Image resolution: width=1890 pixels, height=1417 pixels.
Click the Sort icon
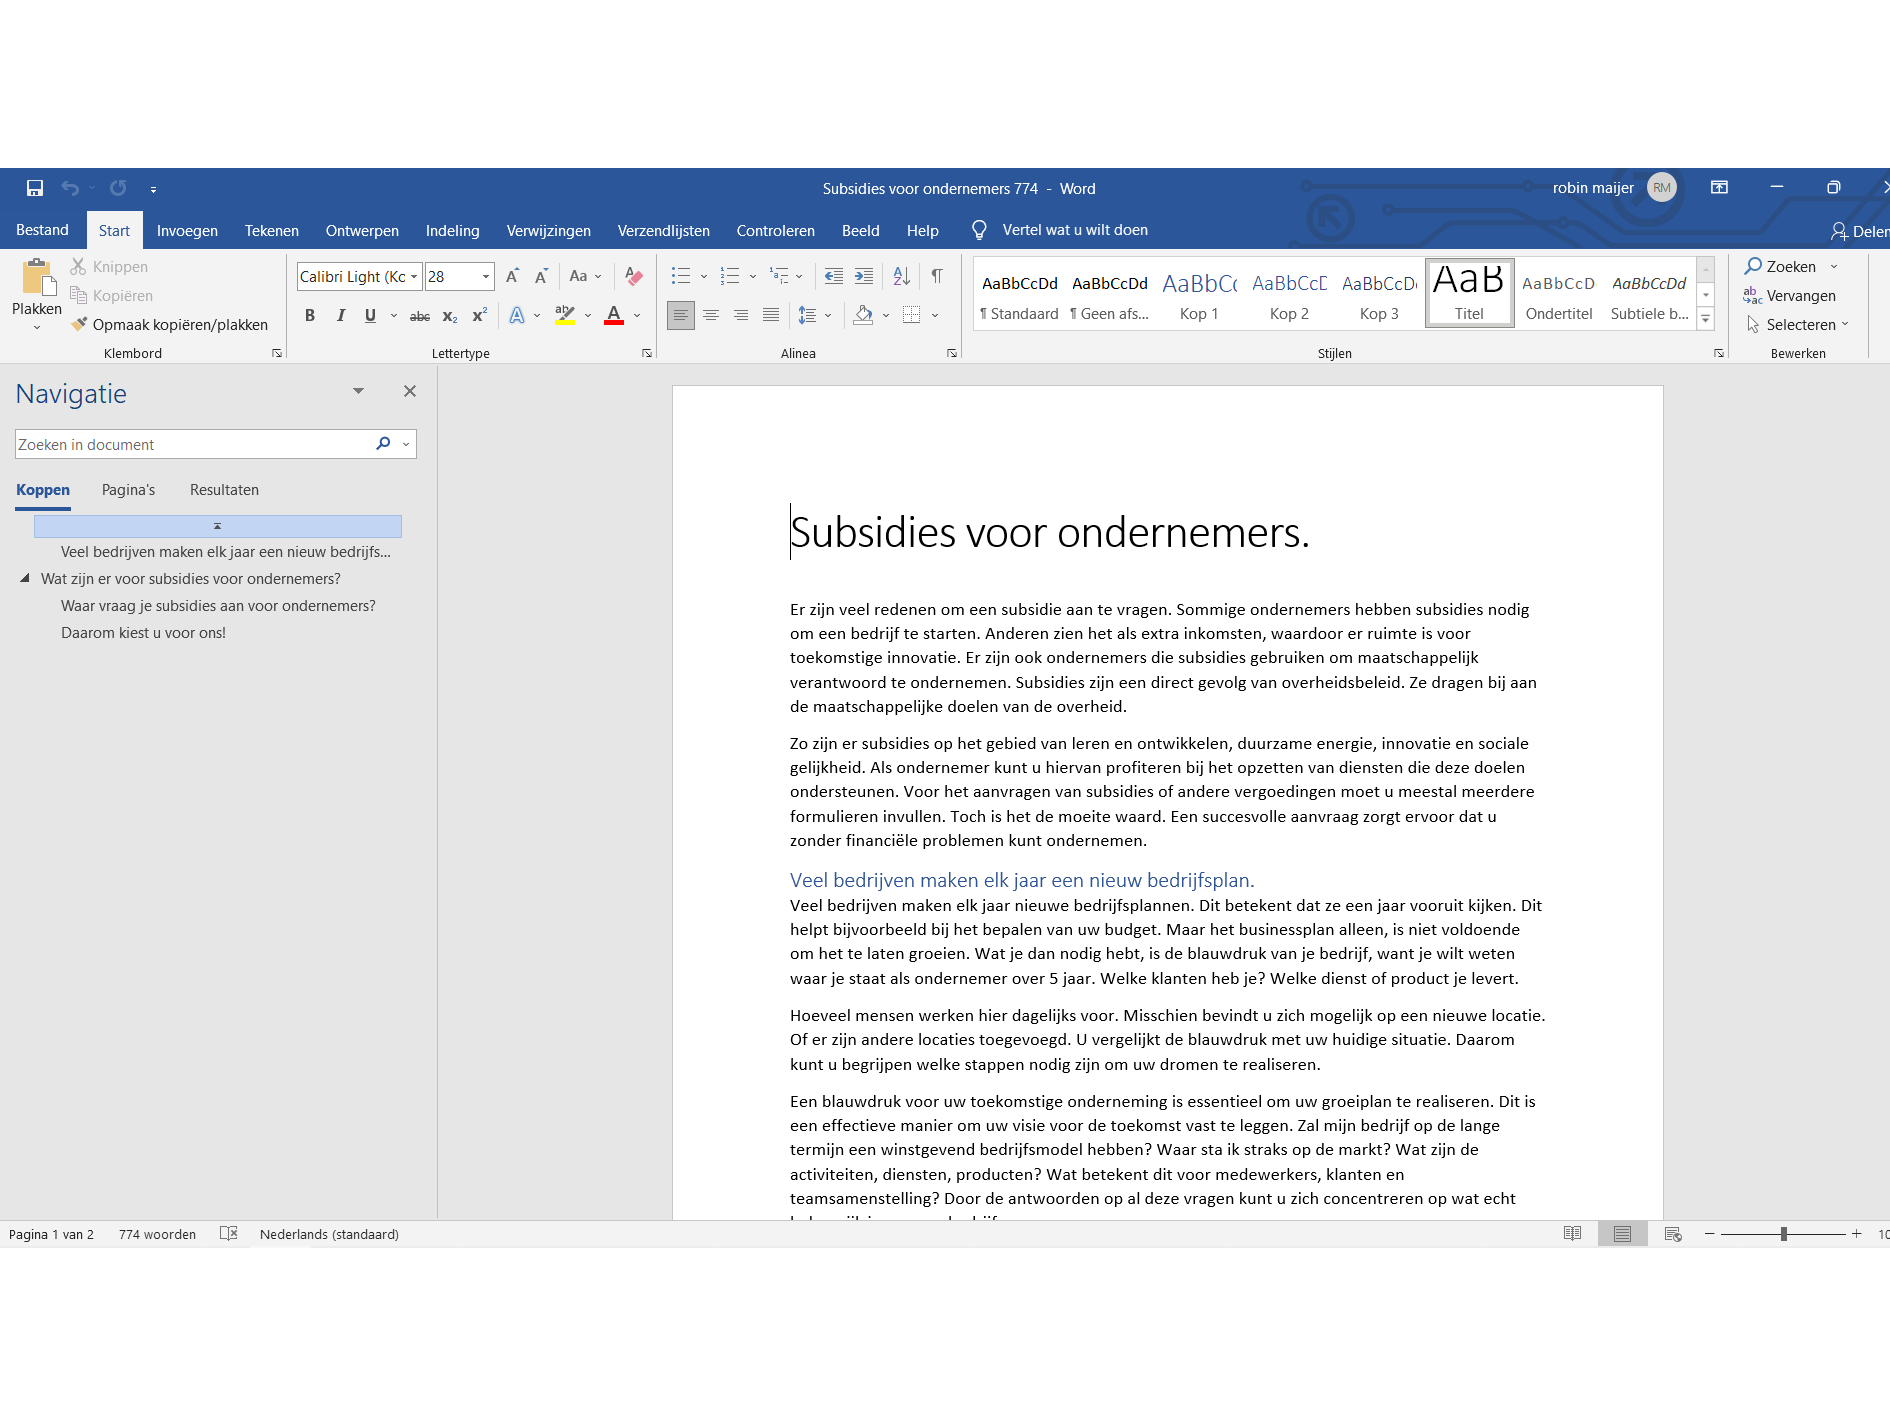pyautogui.click(x=902, y=276)
